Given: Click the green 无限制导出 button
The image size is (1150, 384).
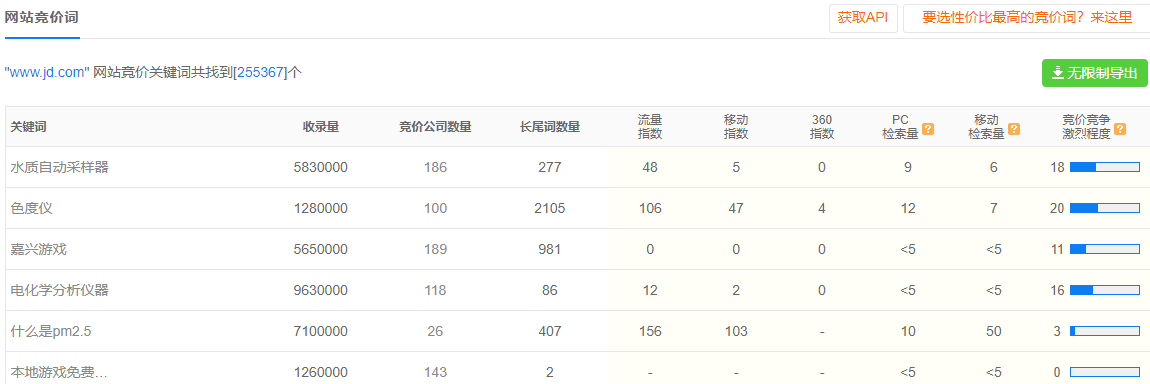Looking at the screenshot, I should pos(1094,73).
